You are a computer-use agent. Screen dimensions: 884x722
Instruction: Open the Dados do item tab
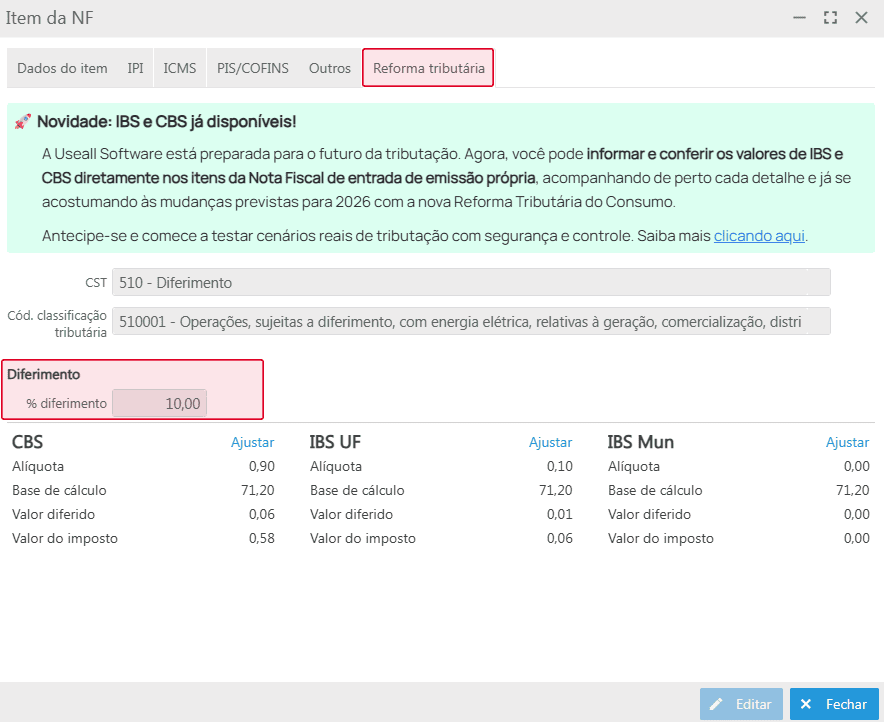tap(62, 68)
